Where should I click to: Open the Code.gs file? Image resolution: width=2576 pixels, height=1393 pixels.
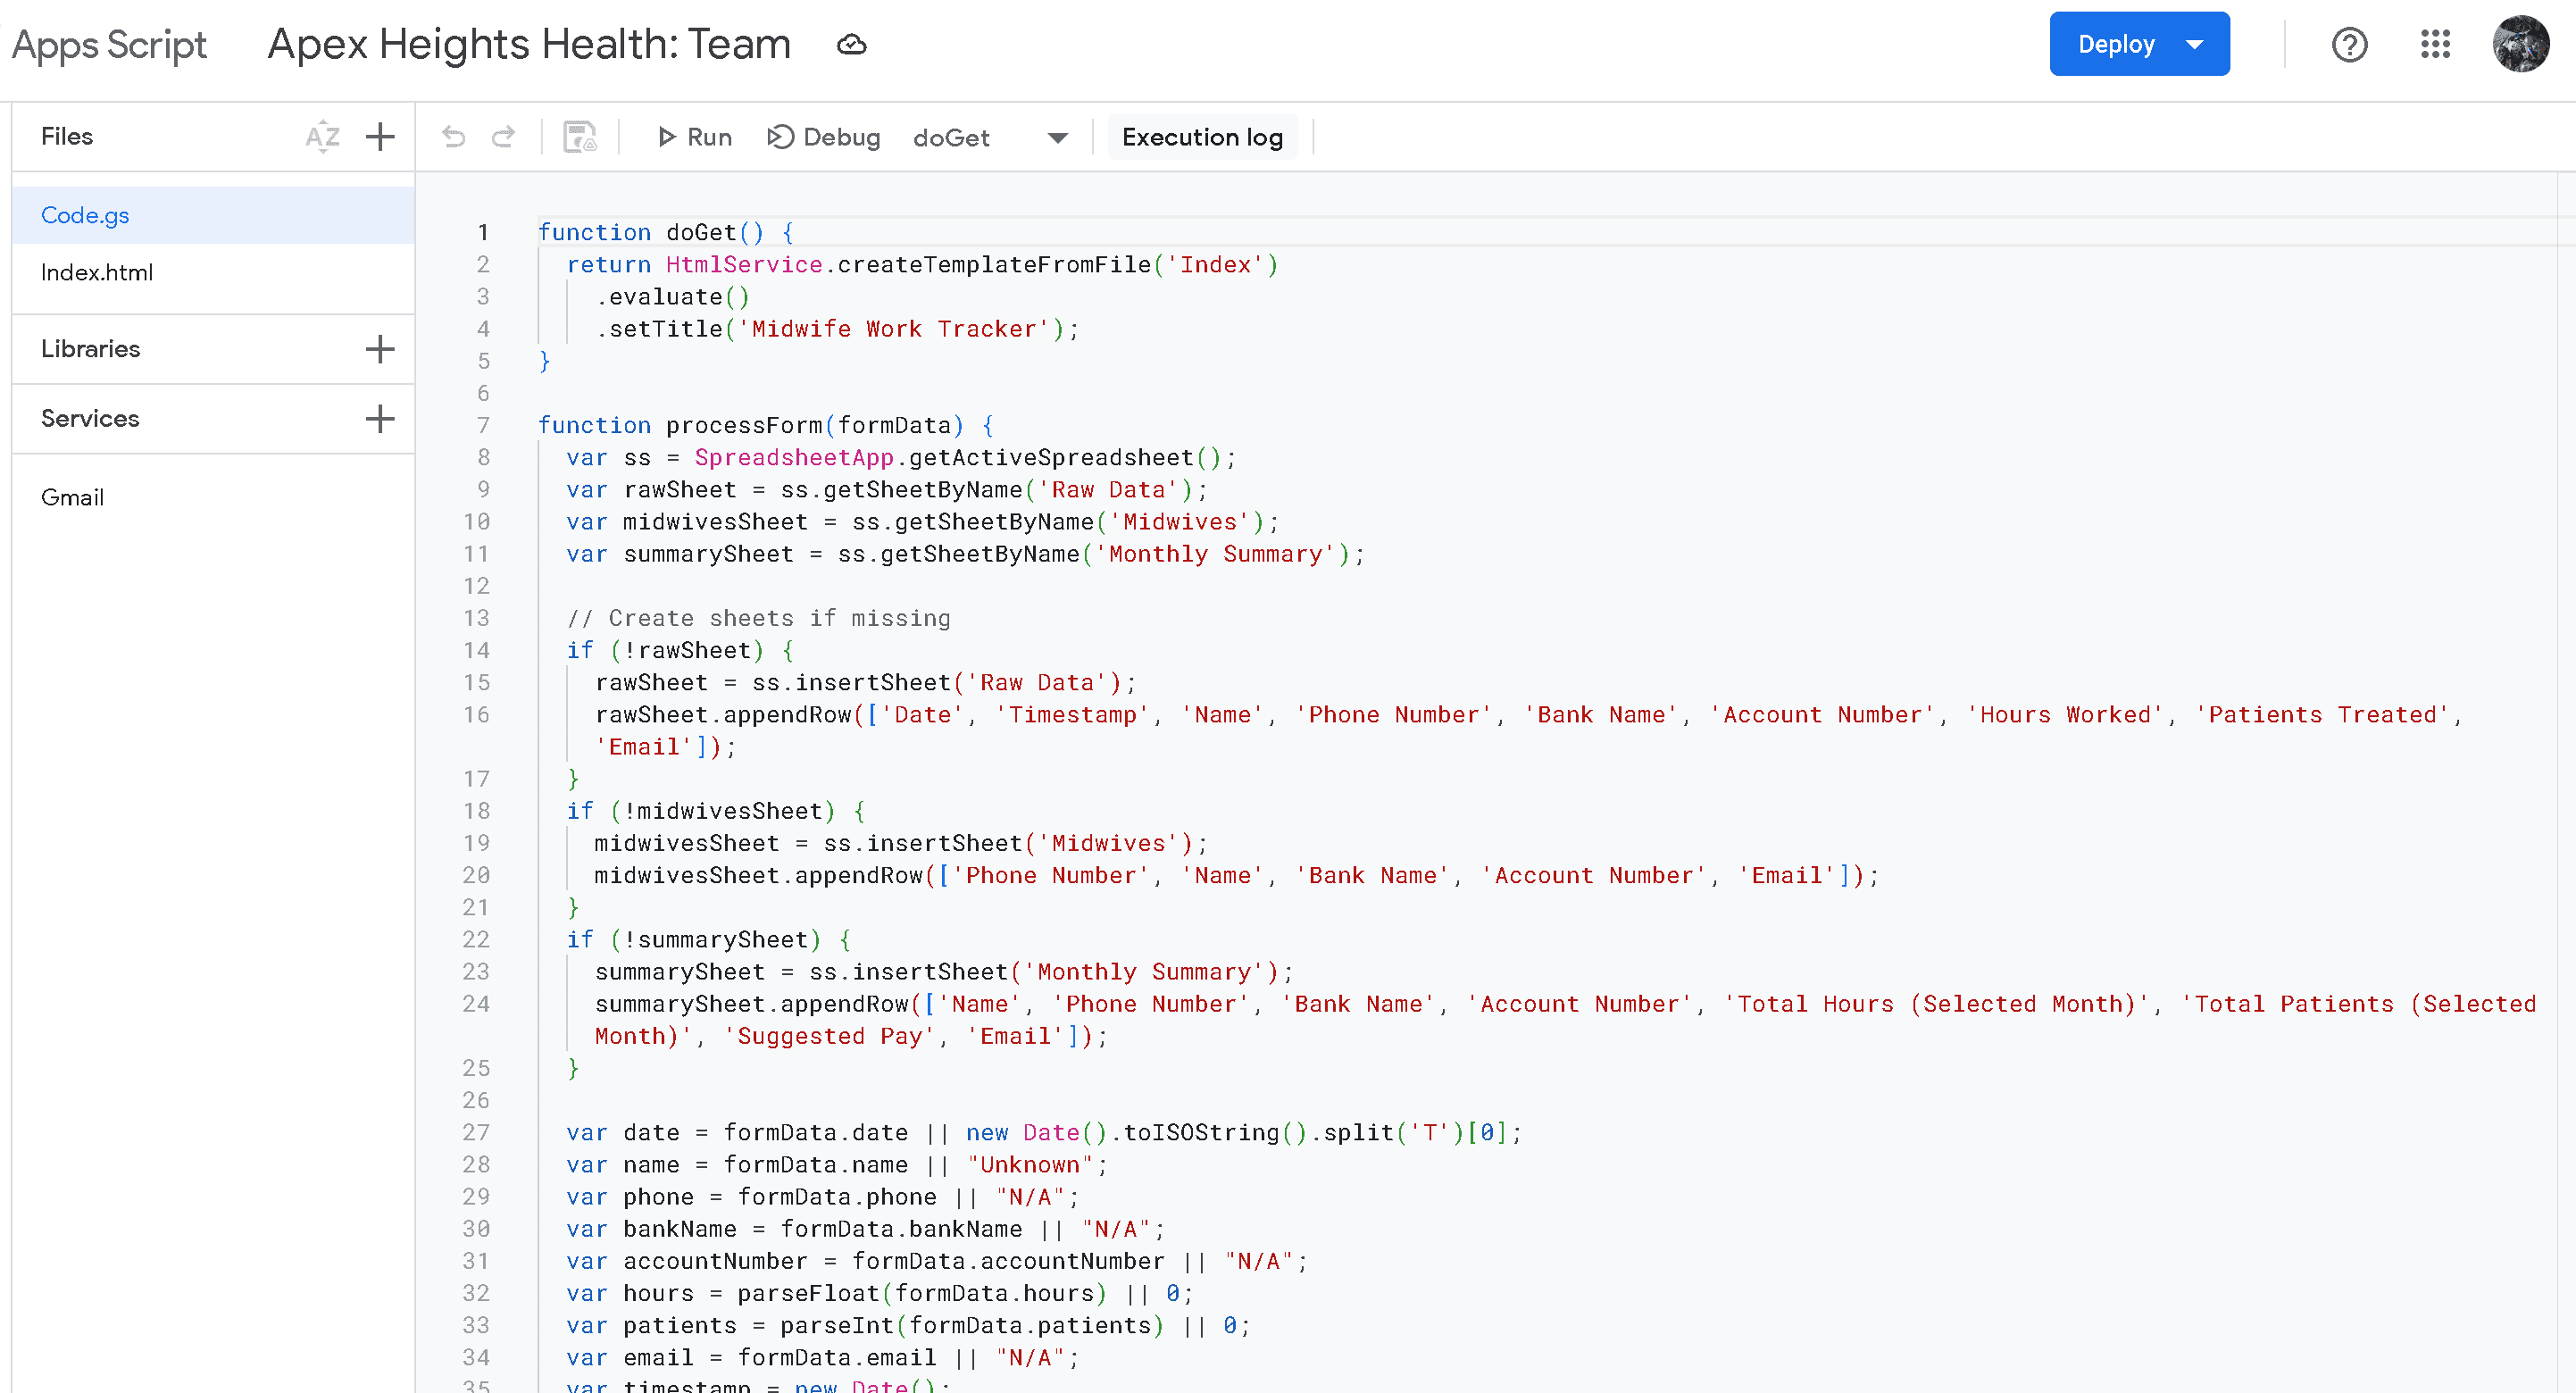(85, 215)
